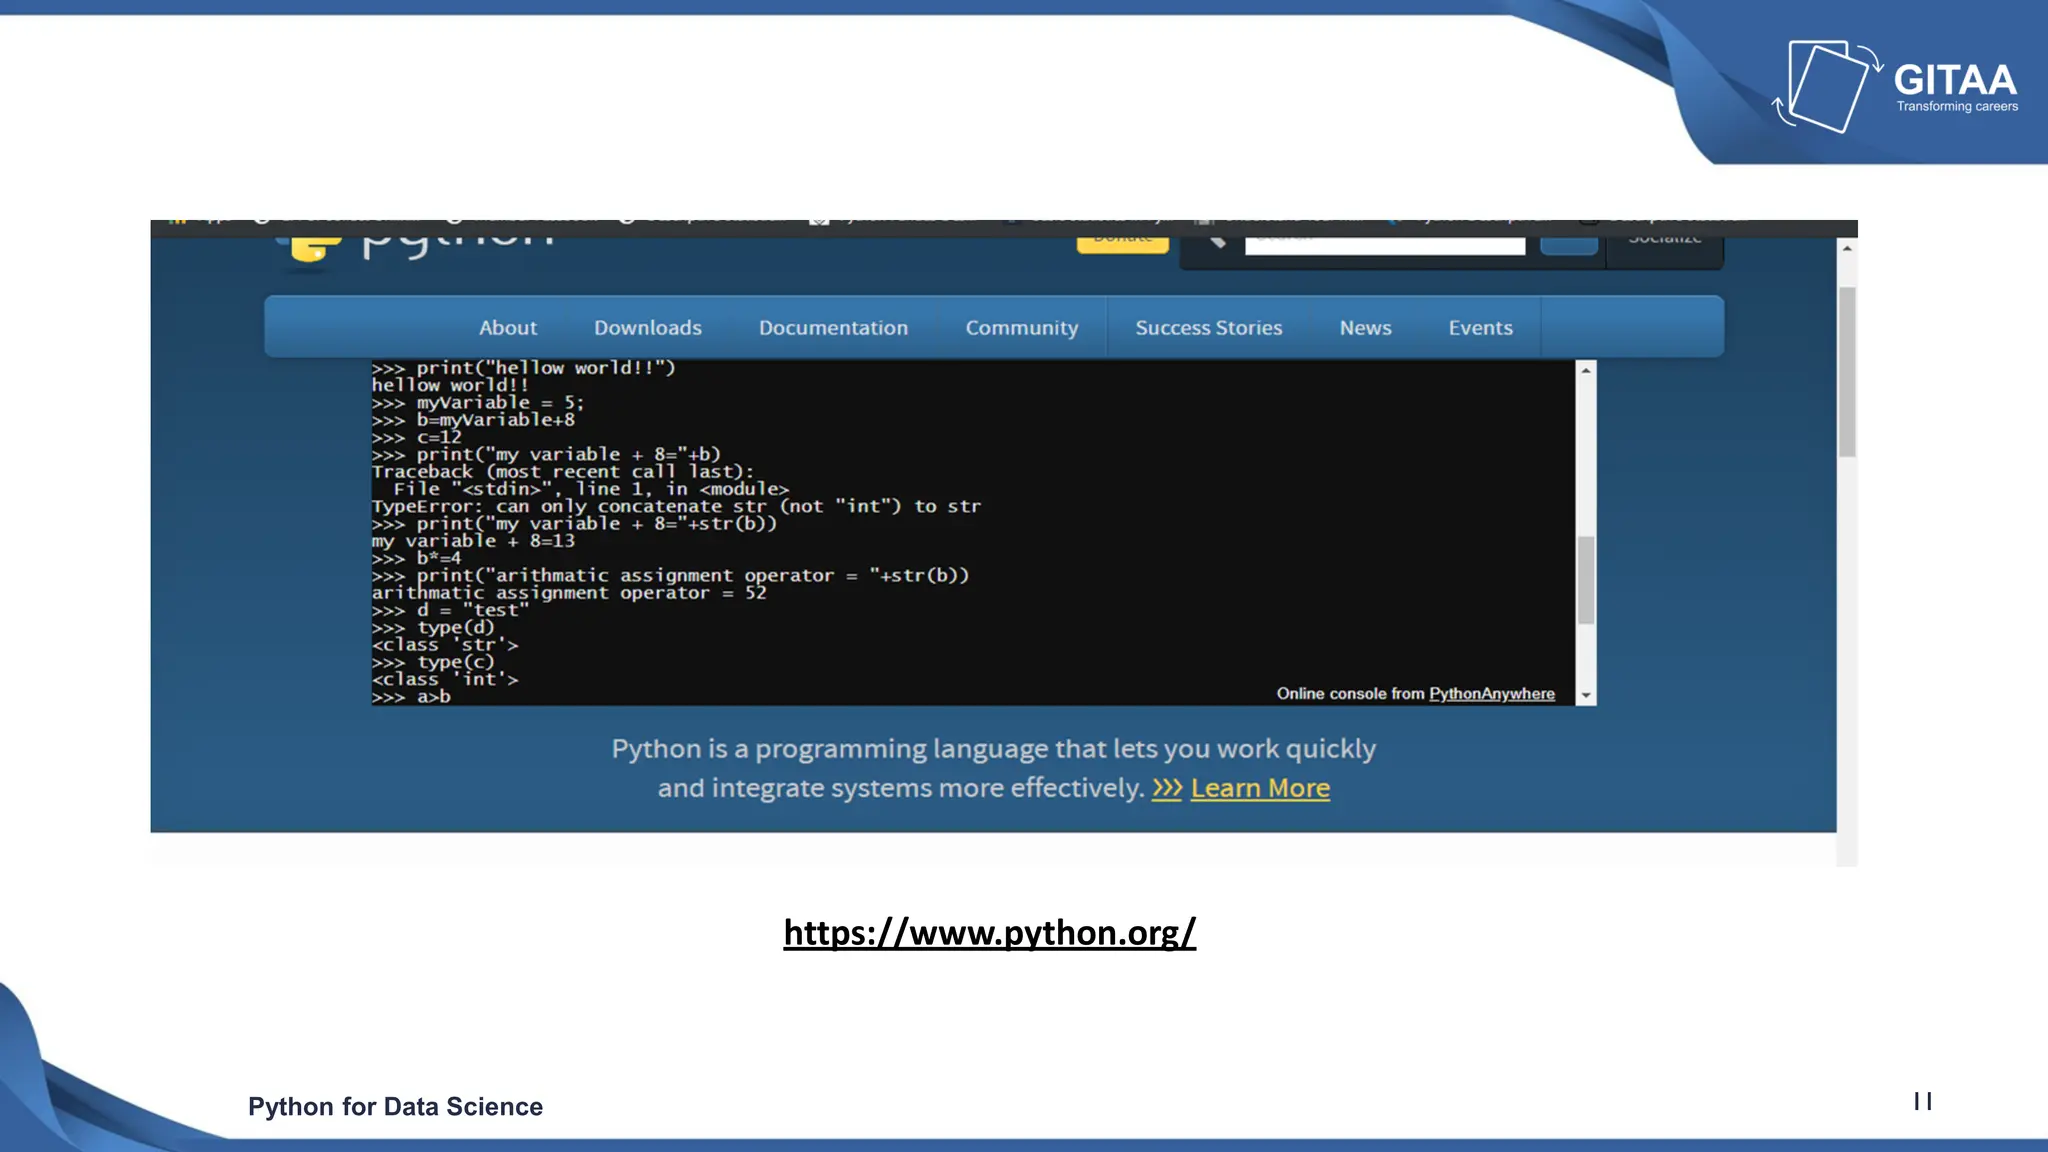This screenshot has width=2048, height=1152.
Task: Go to the News navigation item
Action: (1365, 328)
